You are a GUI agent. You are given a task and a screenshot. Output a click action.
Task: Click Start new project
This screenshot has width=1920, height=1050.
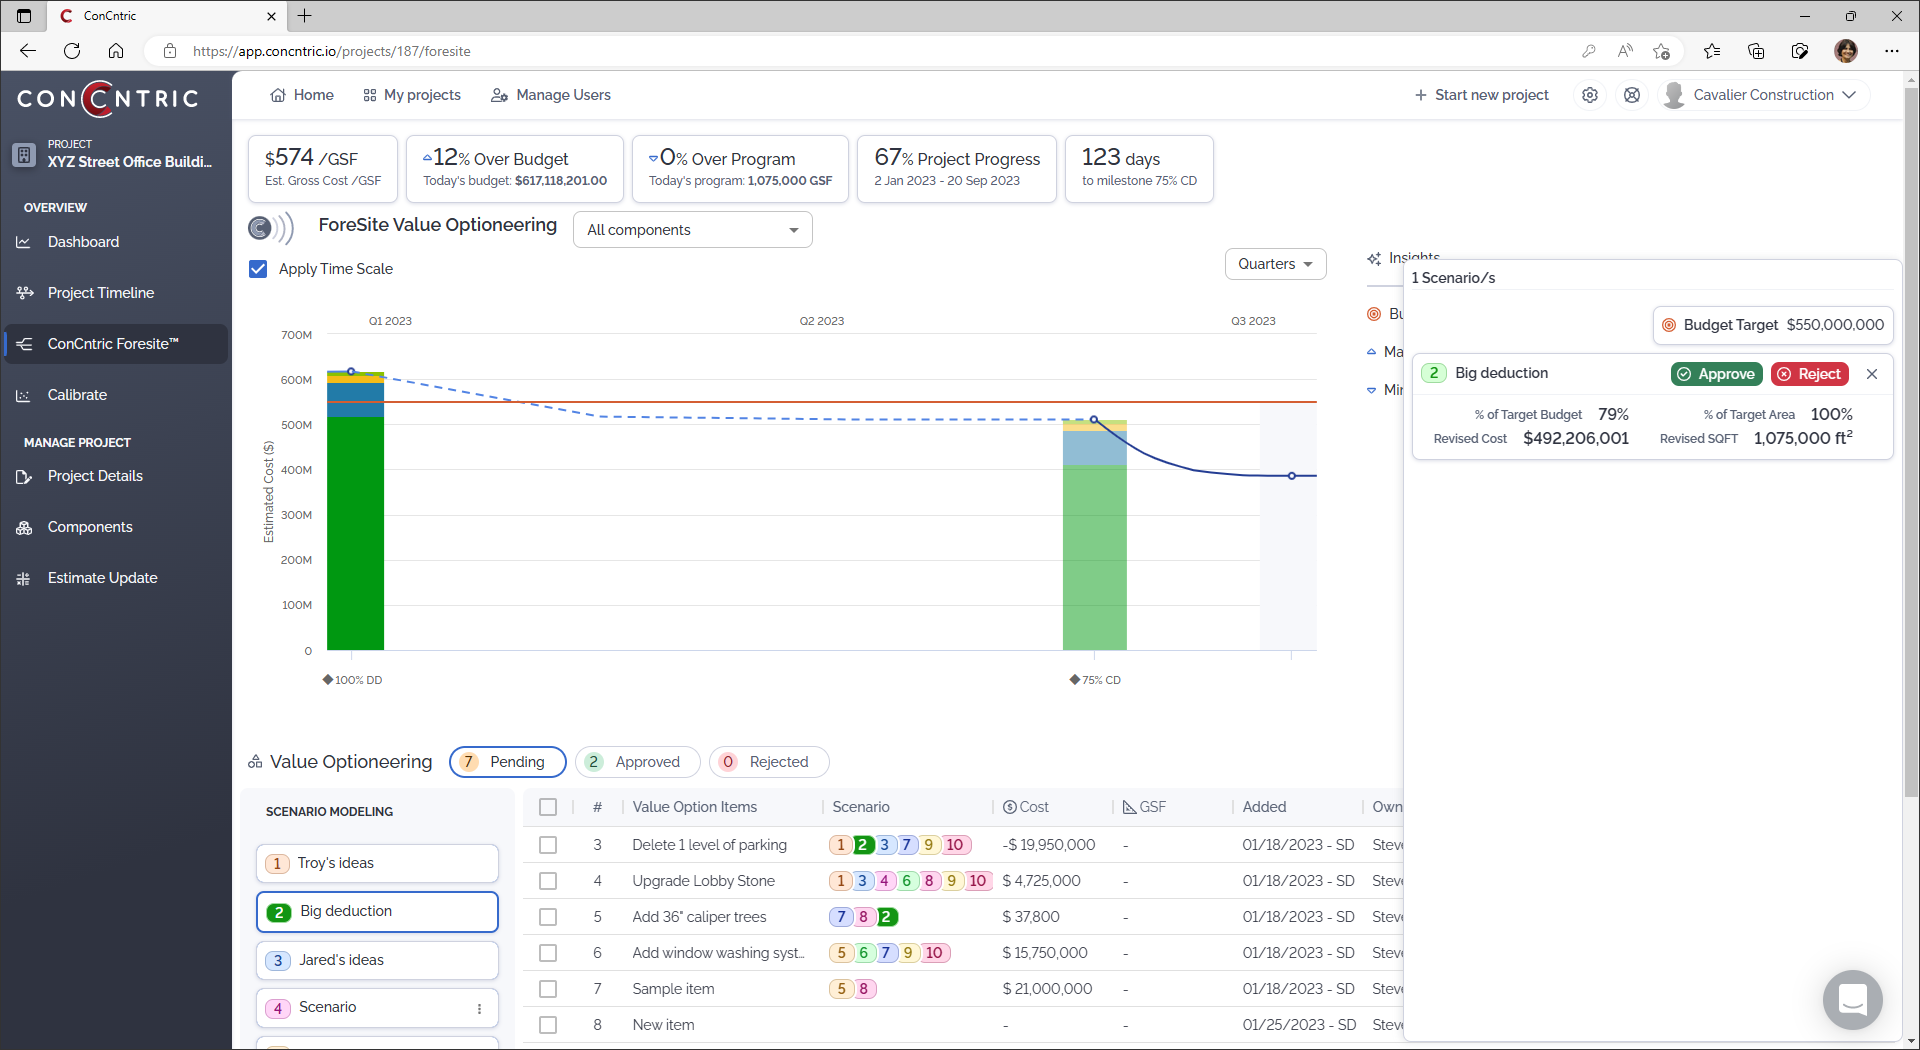point(1481,95)
